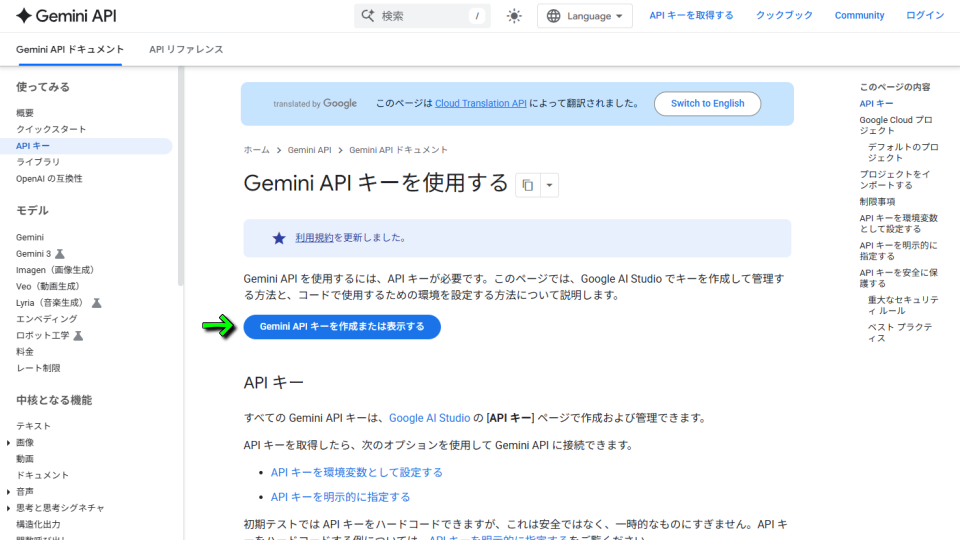Viewport: 960px width, 540px height.
Task: Click the star icon in notice banner
Action: coord(279,238)
